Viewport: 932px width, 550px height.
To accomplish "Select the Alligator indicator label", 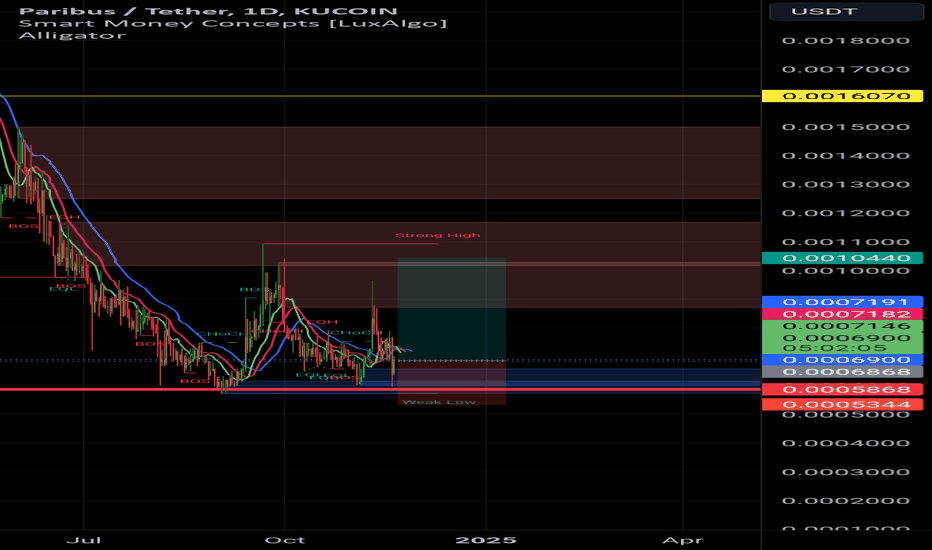I will tap(73, 35).
